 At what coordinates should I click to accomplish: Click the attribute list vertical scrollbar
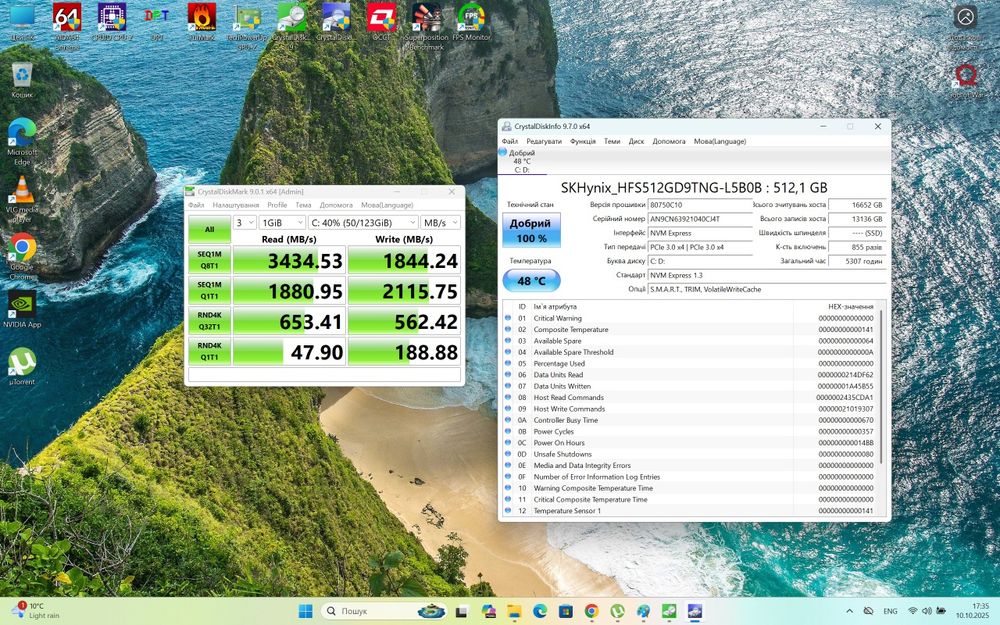coord(881,386)
